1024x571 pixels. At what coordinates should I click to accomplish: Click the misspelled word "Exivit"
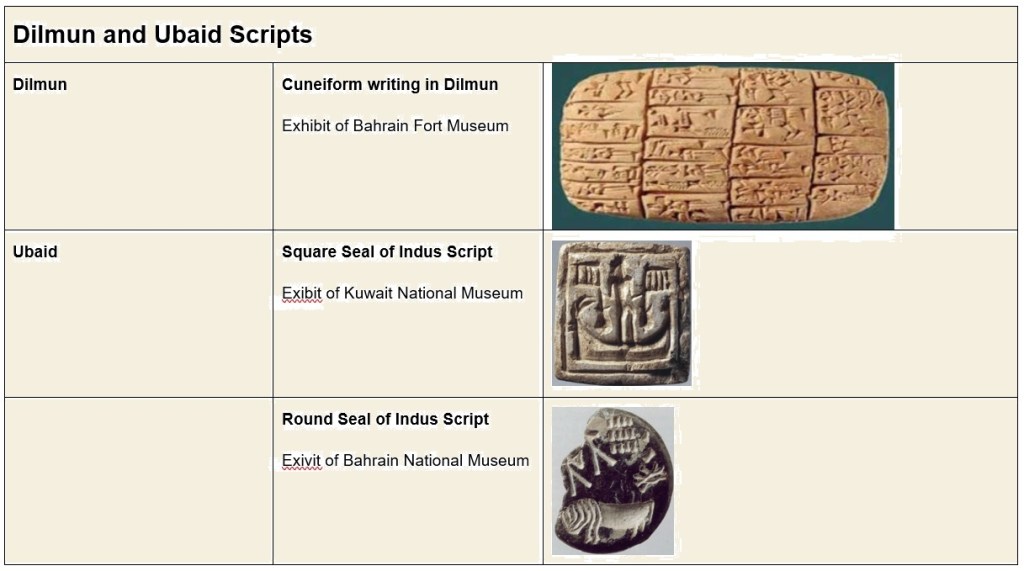point(301,461)
